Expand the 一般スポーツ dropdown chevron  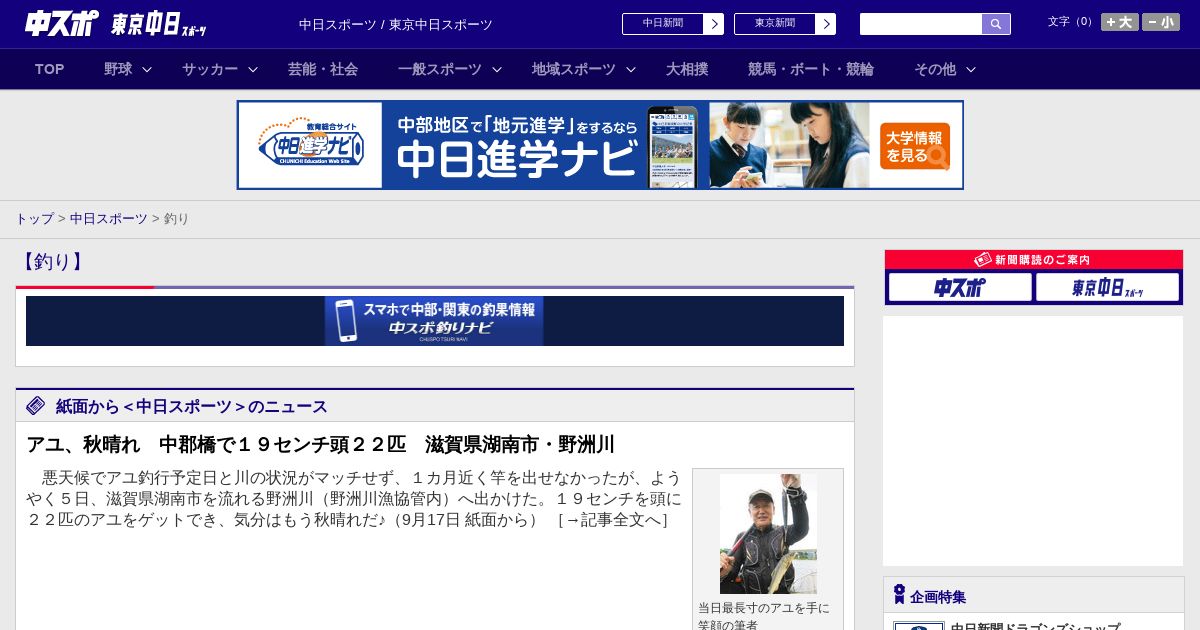click(x=497, y=69)
